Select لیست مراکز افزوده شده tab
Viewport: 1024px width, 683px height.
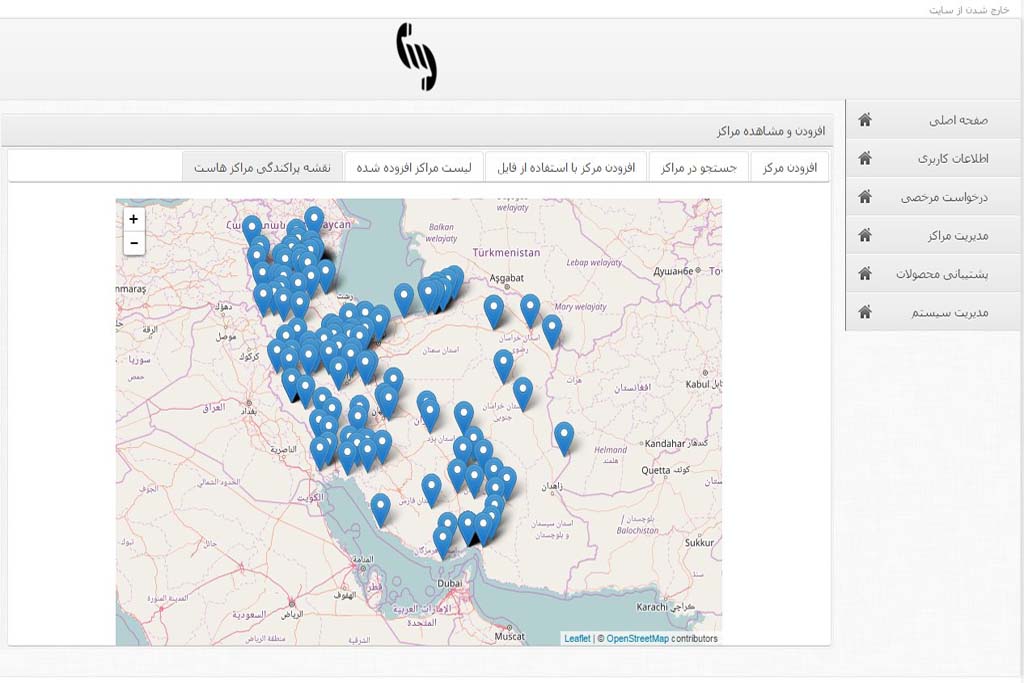414,167
